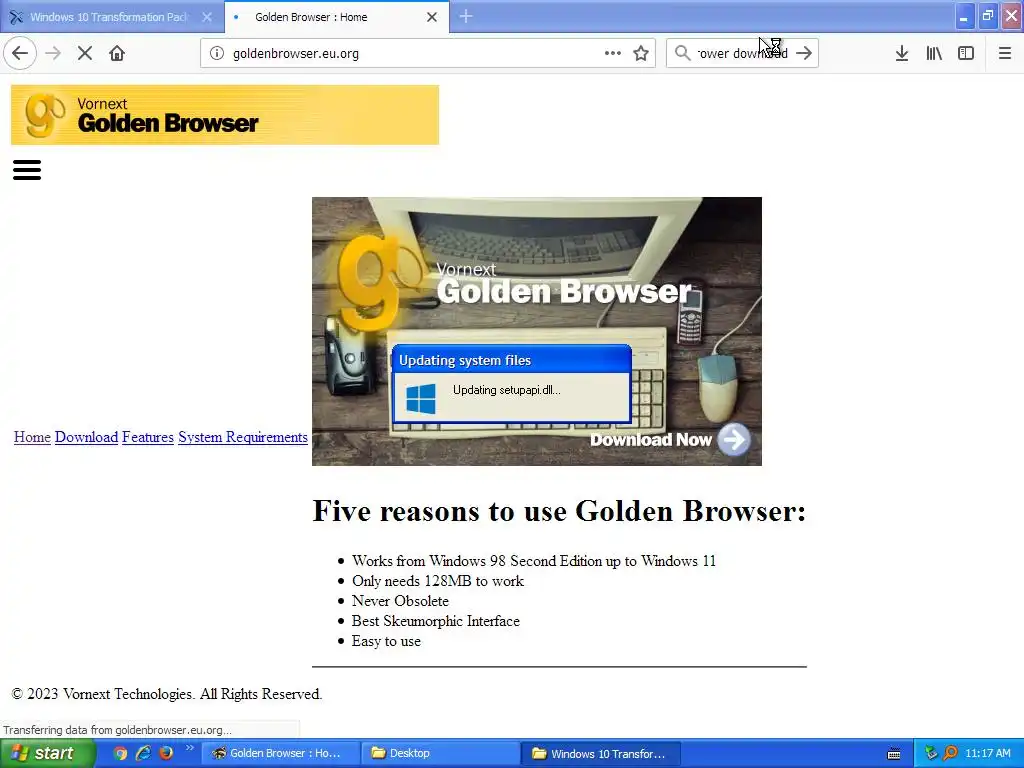The width and height of the screenshot is (1024, 768).
Task: Click the 'Easy to use' bullet
Action: point(386,641)
